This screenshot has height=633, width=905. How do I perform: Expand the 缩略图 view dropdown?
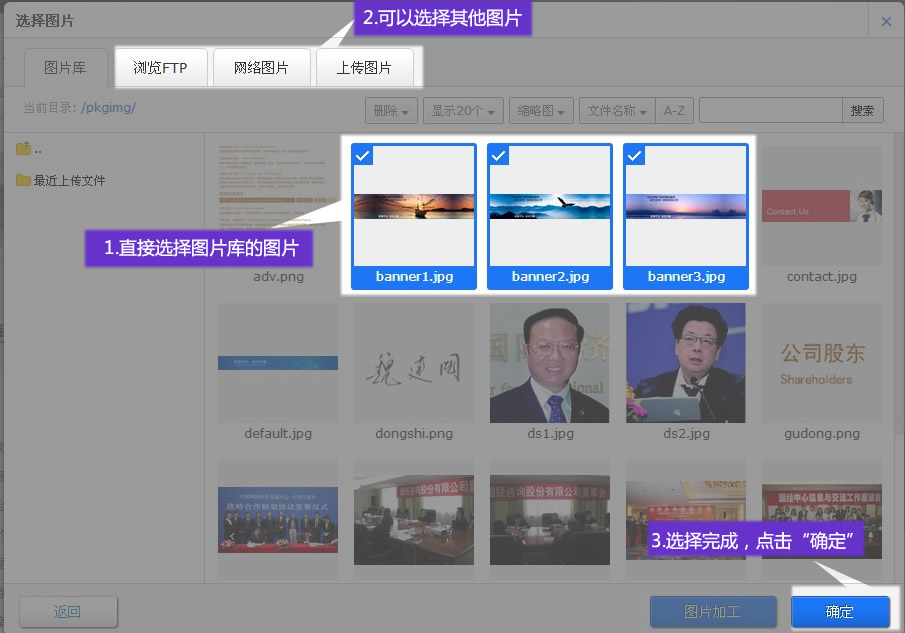[x=541, y=111]
